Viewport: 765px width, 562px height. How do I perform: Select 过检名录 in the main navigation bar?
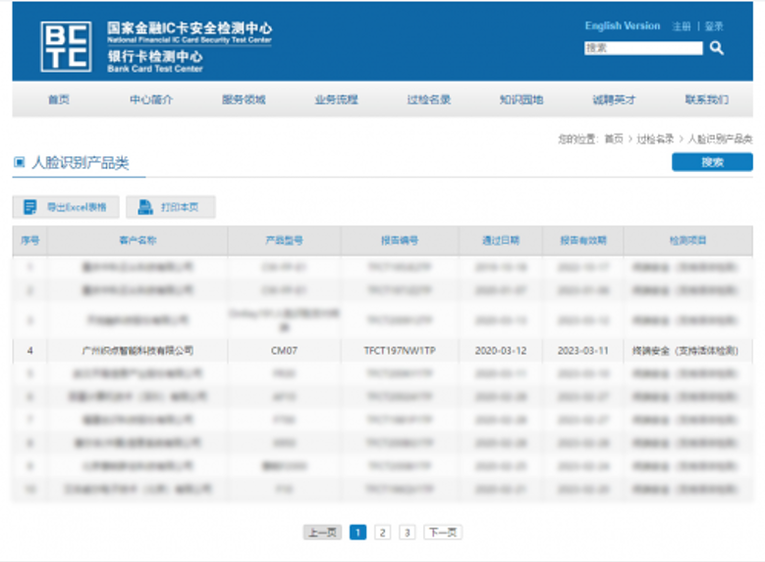429,99
